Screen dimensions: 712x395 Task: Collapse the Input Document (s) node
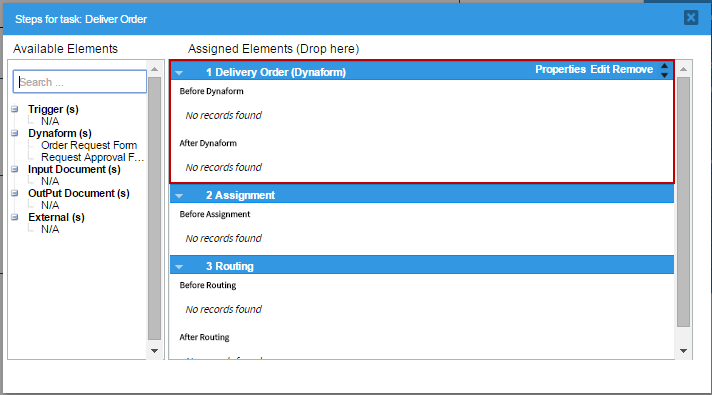pyautogui.click(x=15, y=169)
